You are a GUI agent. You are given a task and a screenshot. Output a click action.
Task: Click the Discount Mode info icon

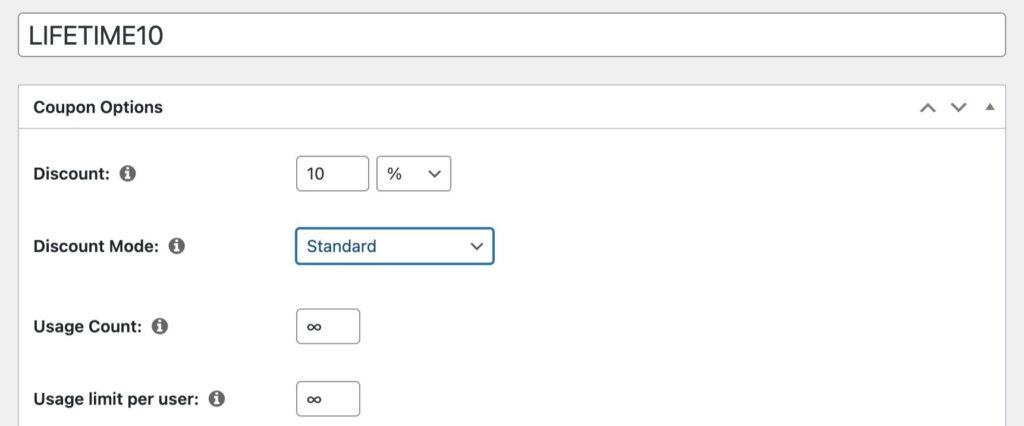coord(177,246)
